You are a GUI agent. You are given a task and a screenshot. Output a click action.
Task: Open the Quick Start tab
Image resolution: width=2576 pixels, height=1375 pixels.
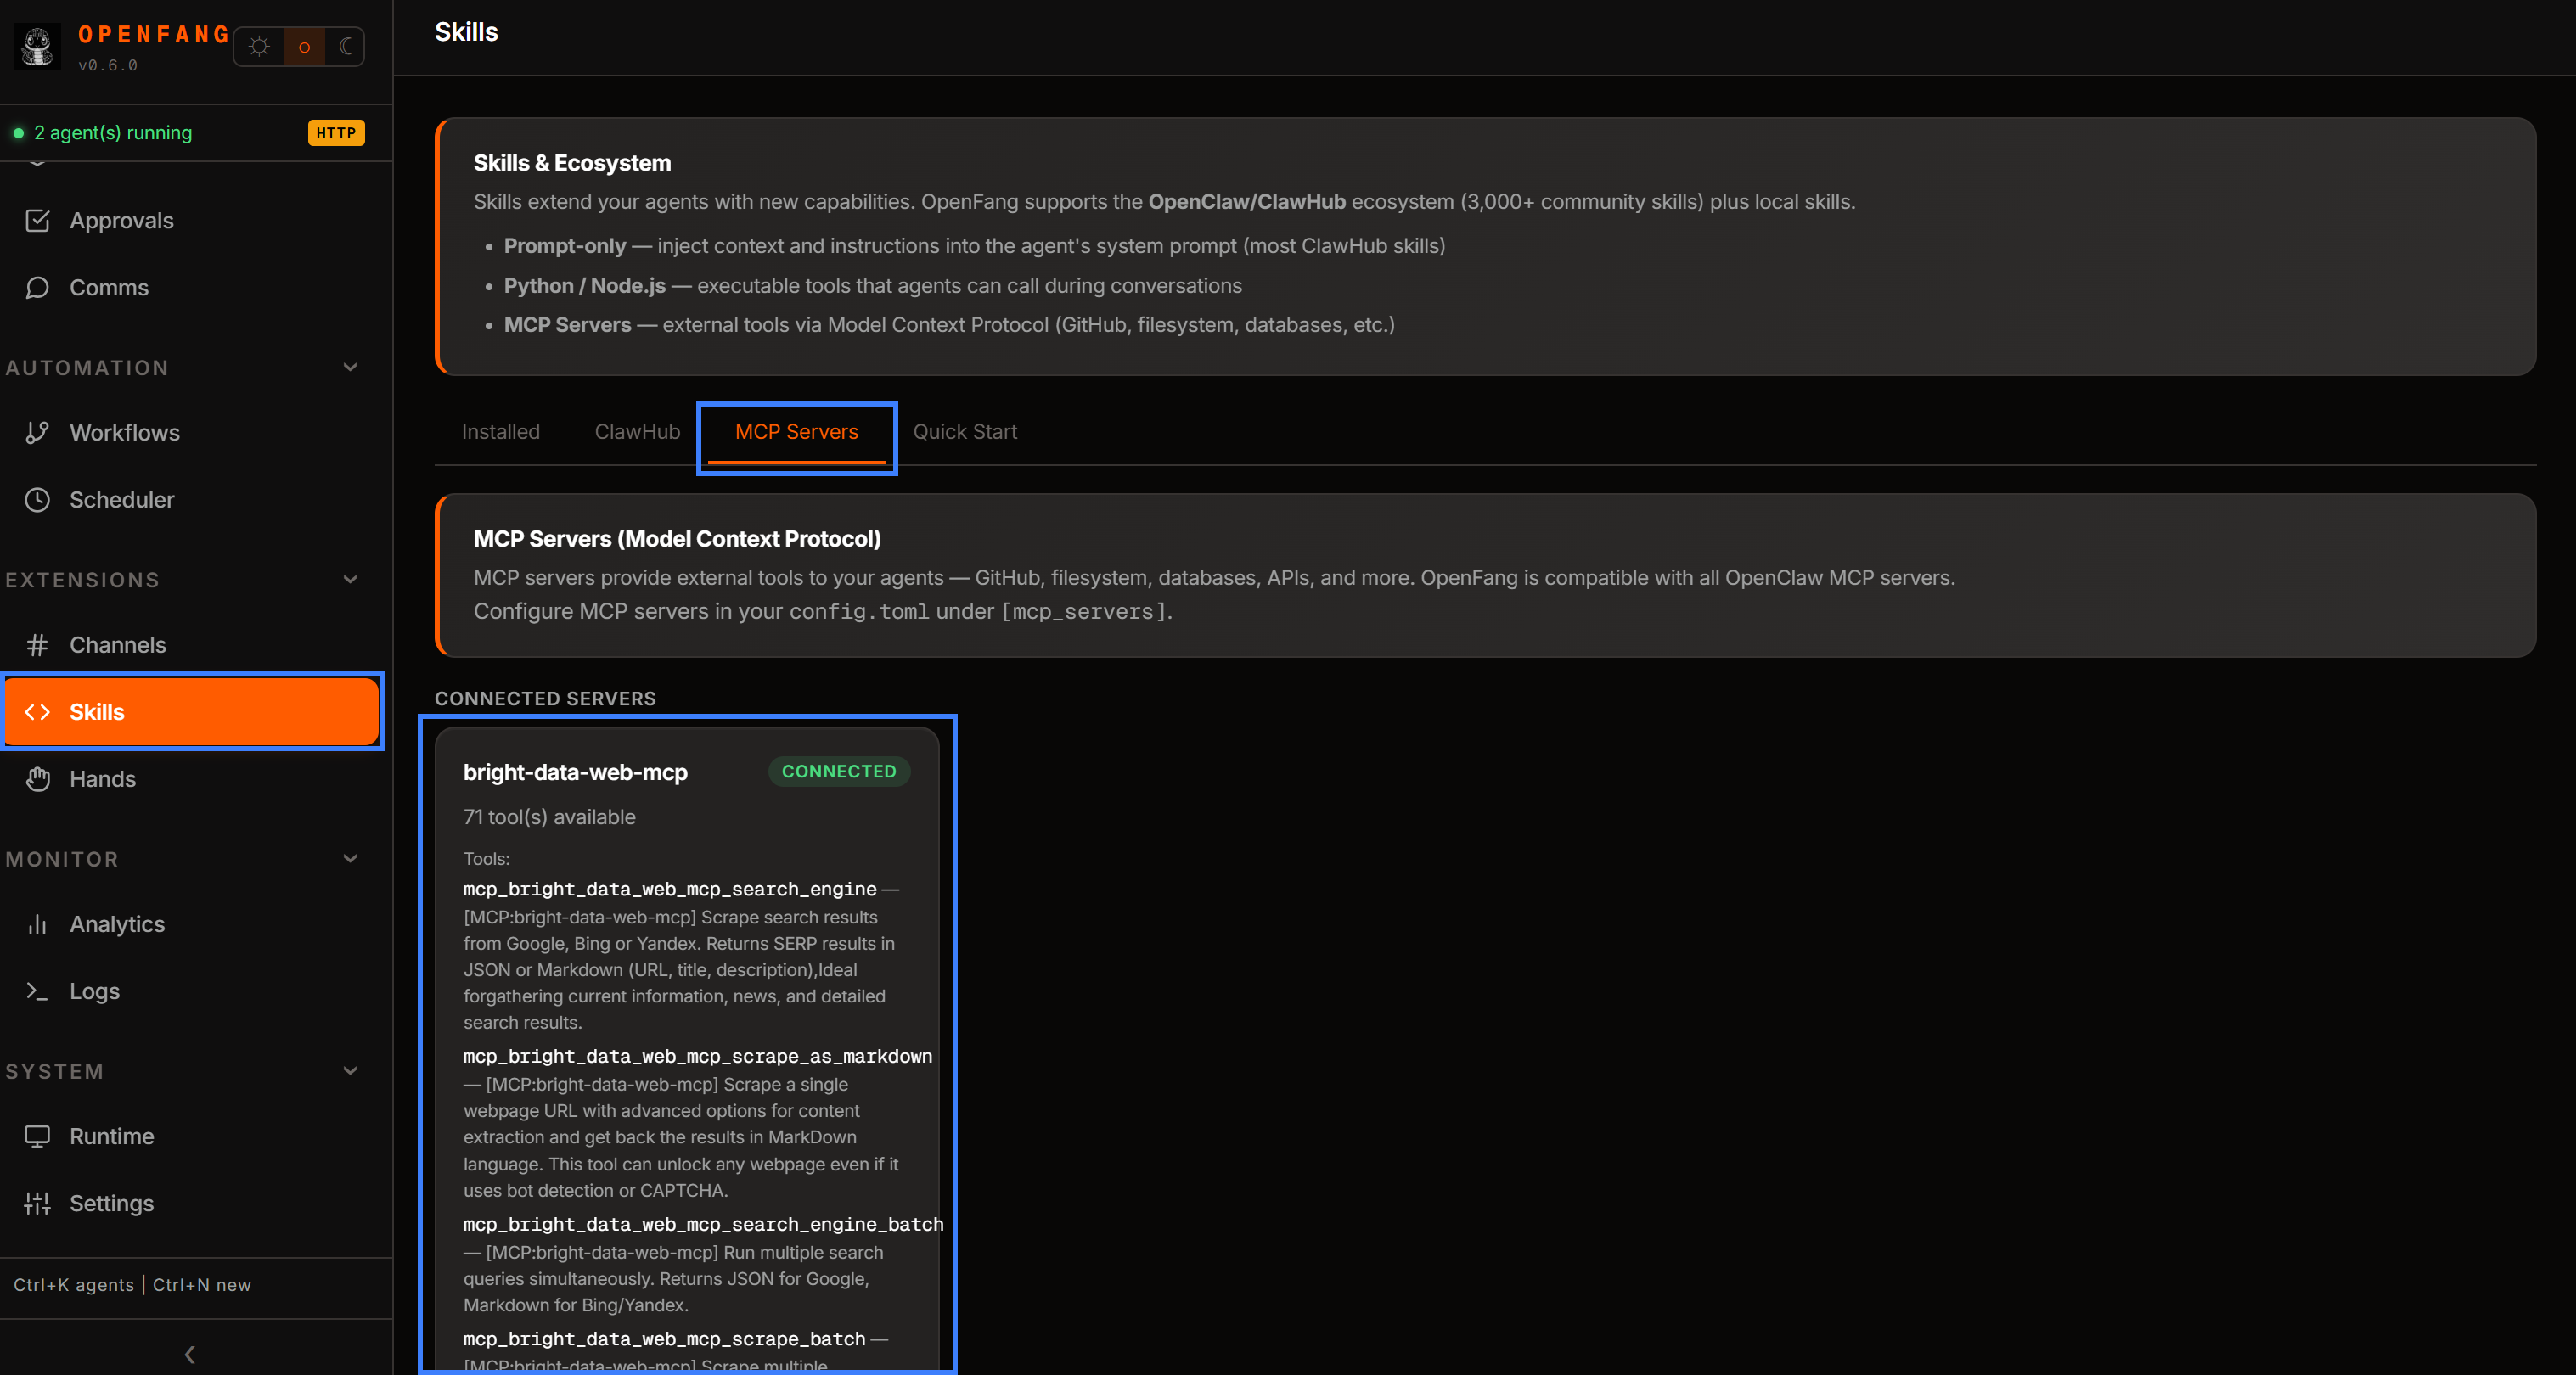[964, 431]
